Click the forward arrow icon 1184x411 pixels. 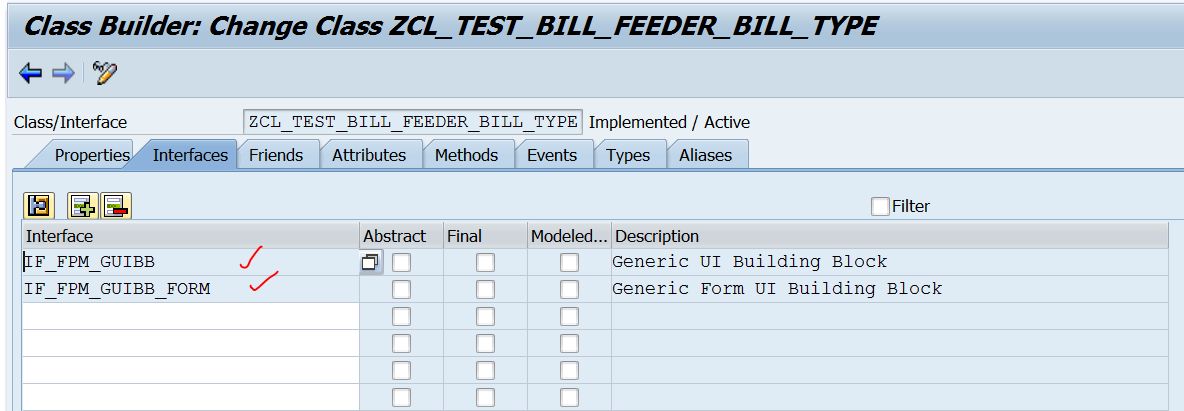63,73
